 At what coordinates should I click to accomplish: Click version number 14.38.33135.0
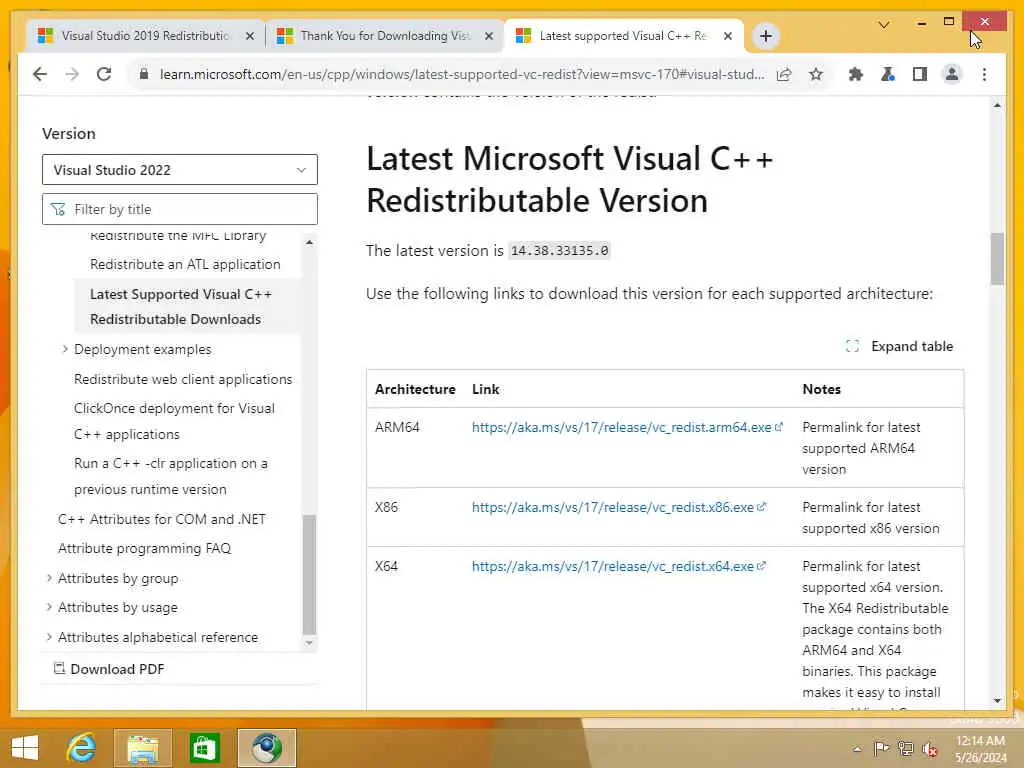click(x=559, y=251)
